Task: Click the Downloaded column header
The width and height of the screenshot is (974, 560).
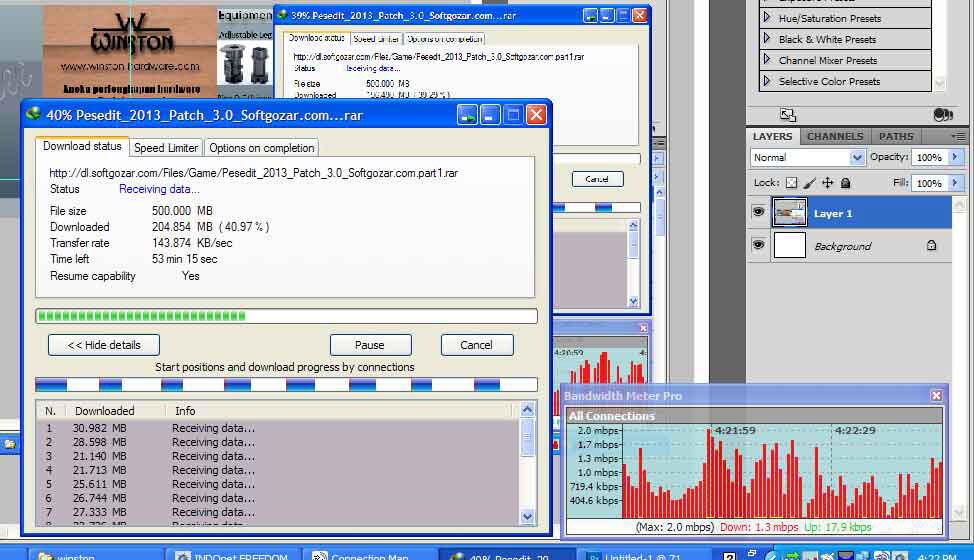Action: pos(104,410)
